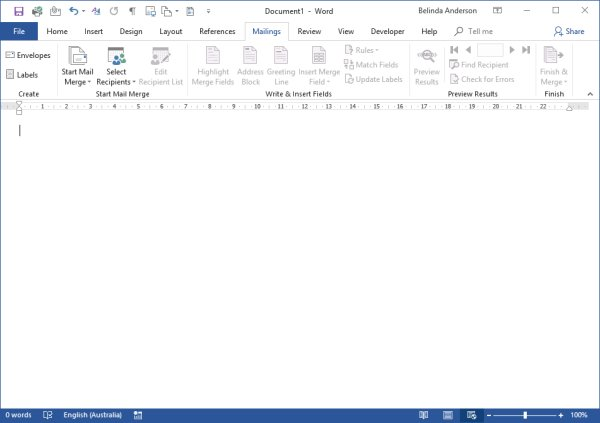Go to Last Record arrow icon
The width and height of the screenshot is (600, 423).
point(526,50)
